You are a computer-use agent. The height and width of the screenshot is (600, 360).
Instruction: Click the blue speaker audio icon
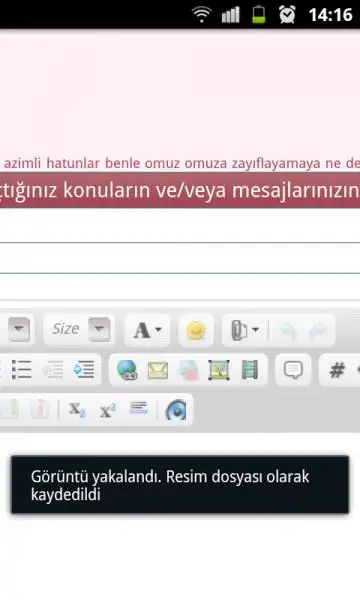pyautogui.click(x=176, y=410)
